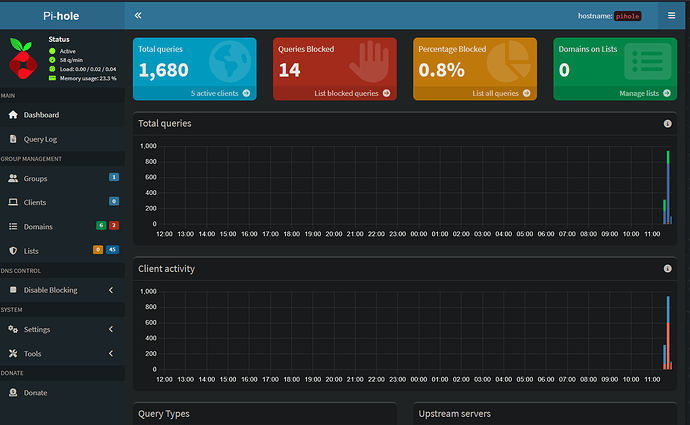The height and width of the screenshot is (425, 690).
Task: Open the Lists menu item
Action: pyautogui.click(x=62, y=251)
